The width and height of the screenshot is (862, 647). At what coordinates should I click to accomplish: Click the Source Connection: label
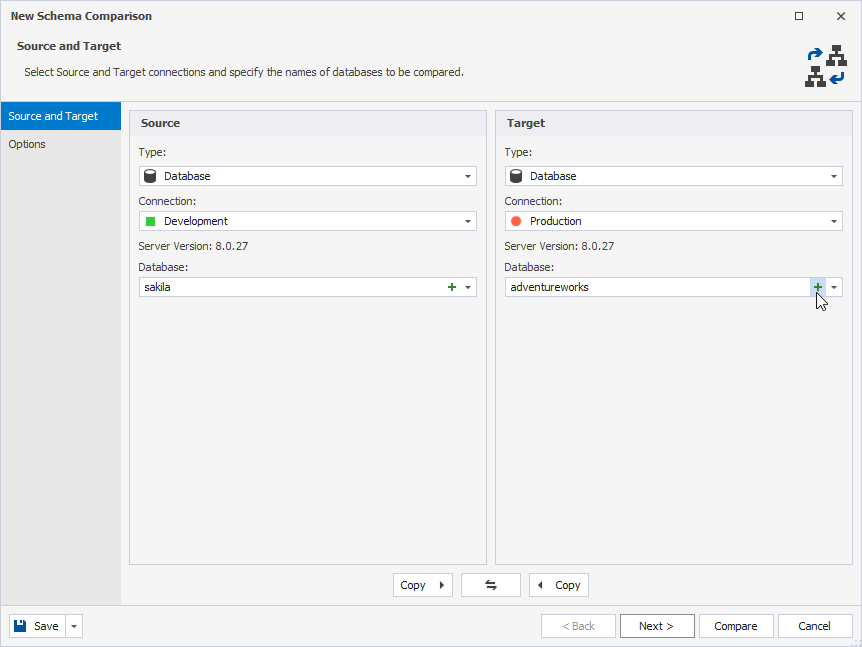167,201
